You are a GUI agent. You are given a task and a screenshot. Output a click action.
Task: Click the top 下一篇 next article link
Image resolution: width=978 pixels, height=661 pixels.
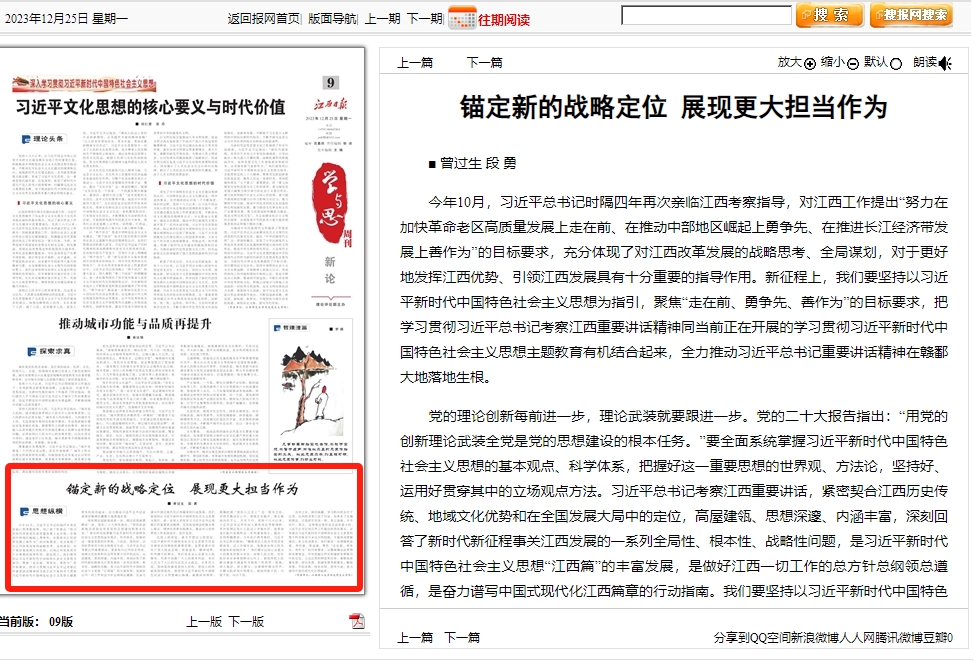pyautogui.click(x=485, y=62)
